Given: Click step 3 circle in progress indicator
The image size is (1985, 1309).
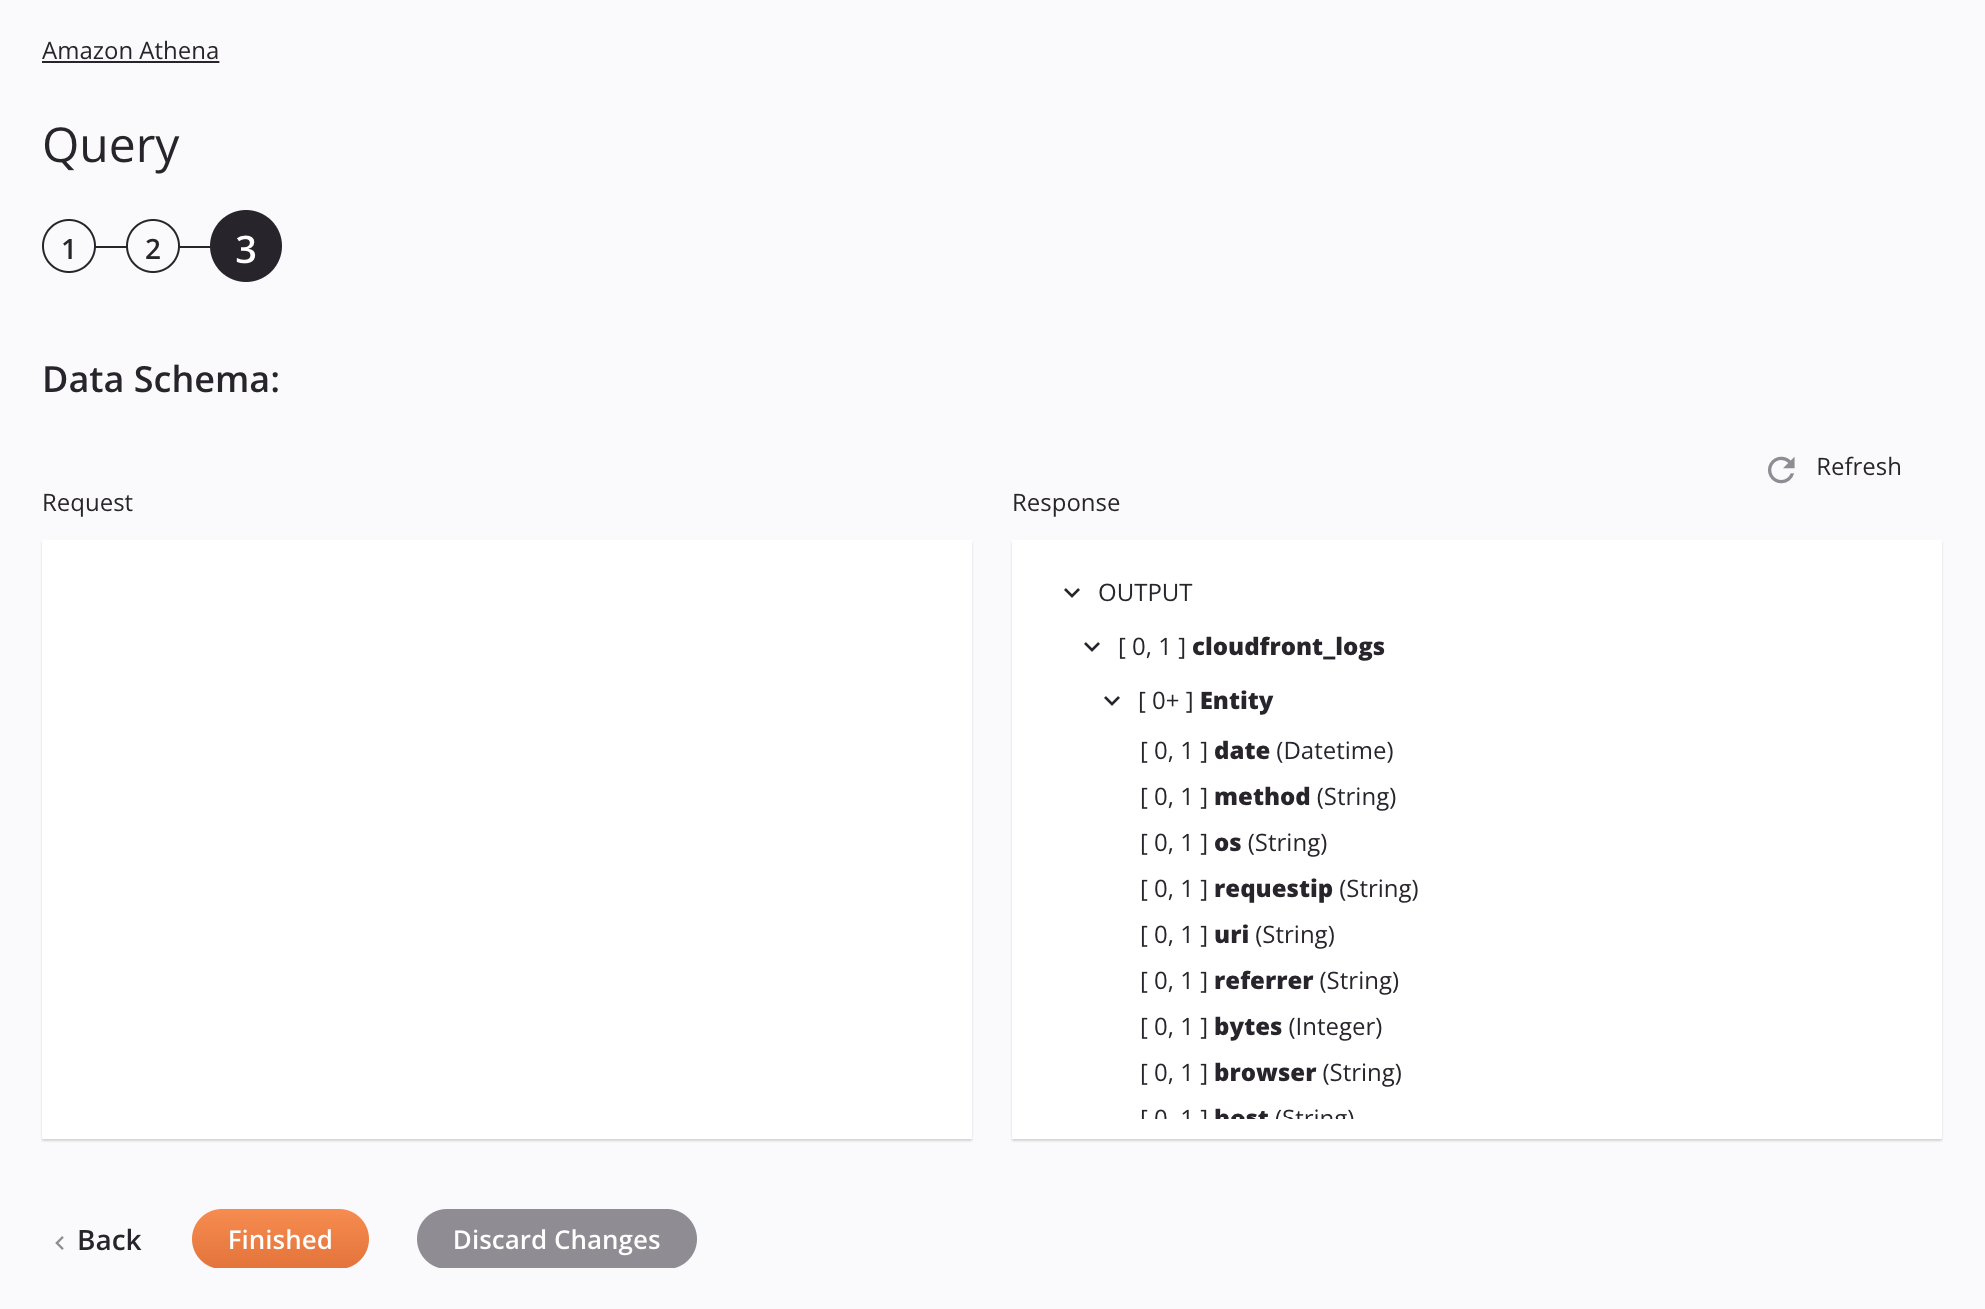Looking at the screenshot, I should tap(244, 245).
